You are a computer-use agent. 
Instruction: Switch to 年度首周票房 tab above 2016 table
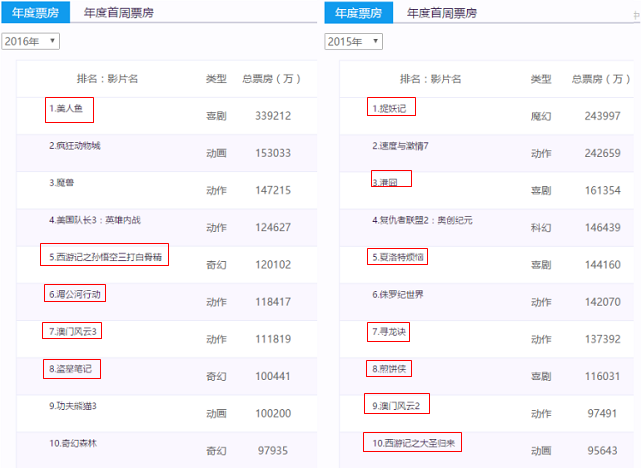119,13
